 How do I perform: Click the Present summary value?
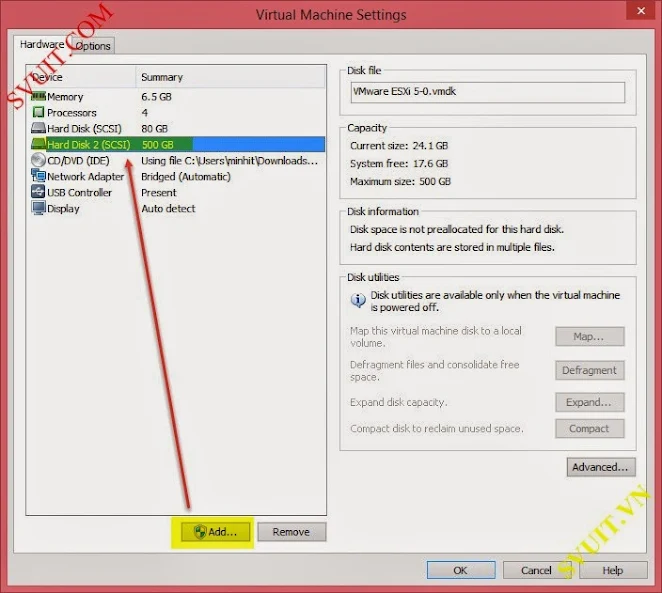click(x=159, y=192)
